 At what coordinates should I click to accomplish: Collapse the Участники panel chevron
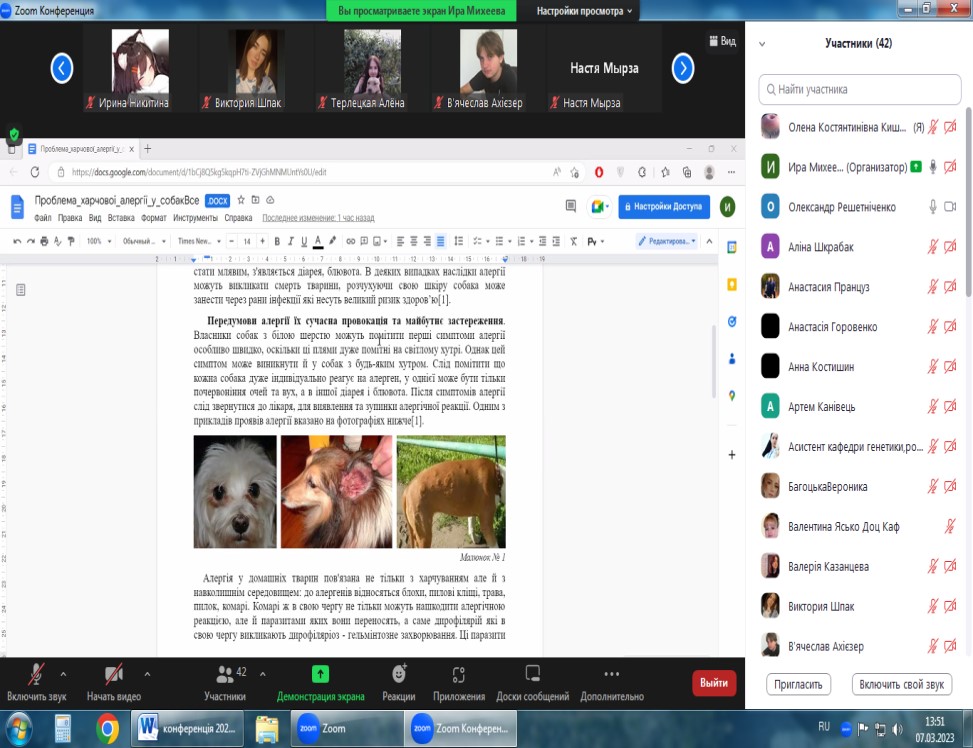[762, 44]
